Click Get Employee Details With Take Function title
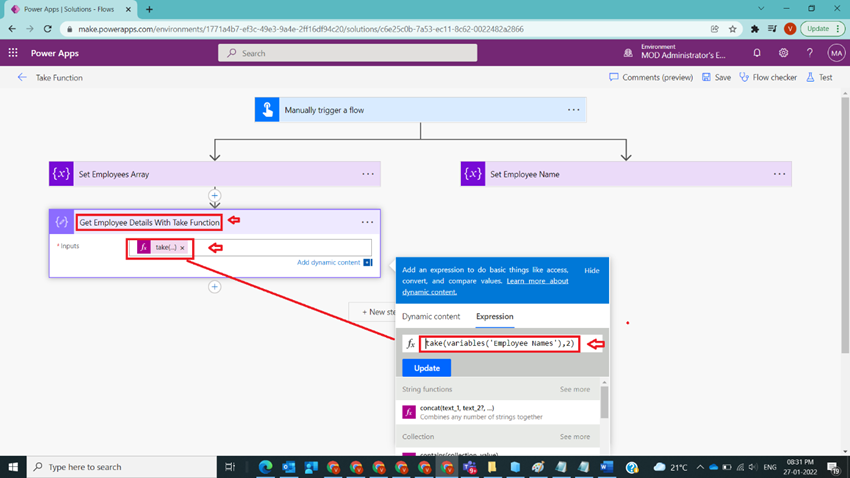The width and height of the screenshot is (850, 478). tap(149, 222)
